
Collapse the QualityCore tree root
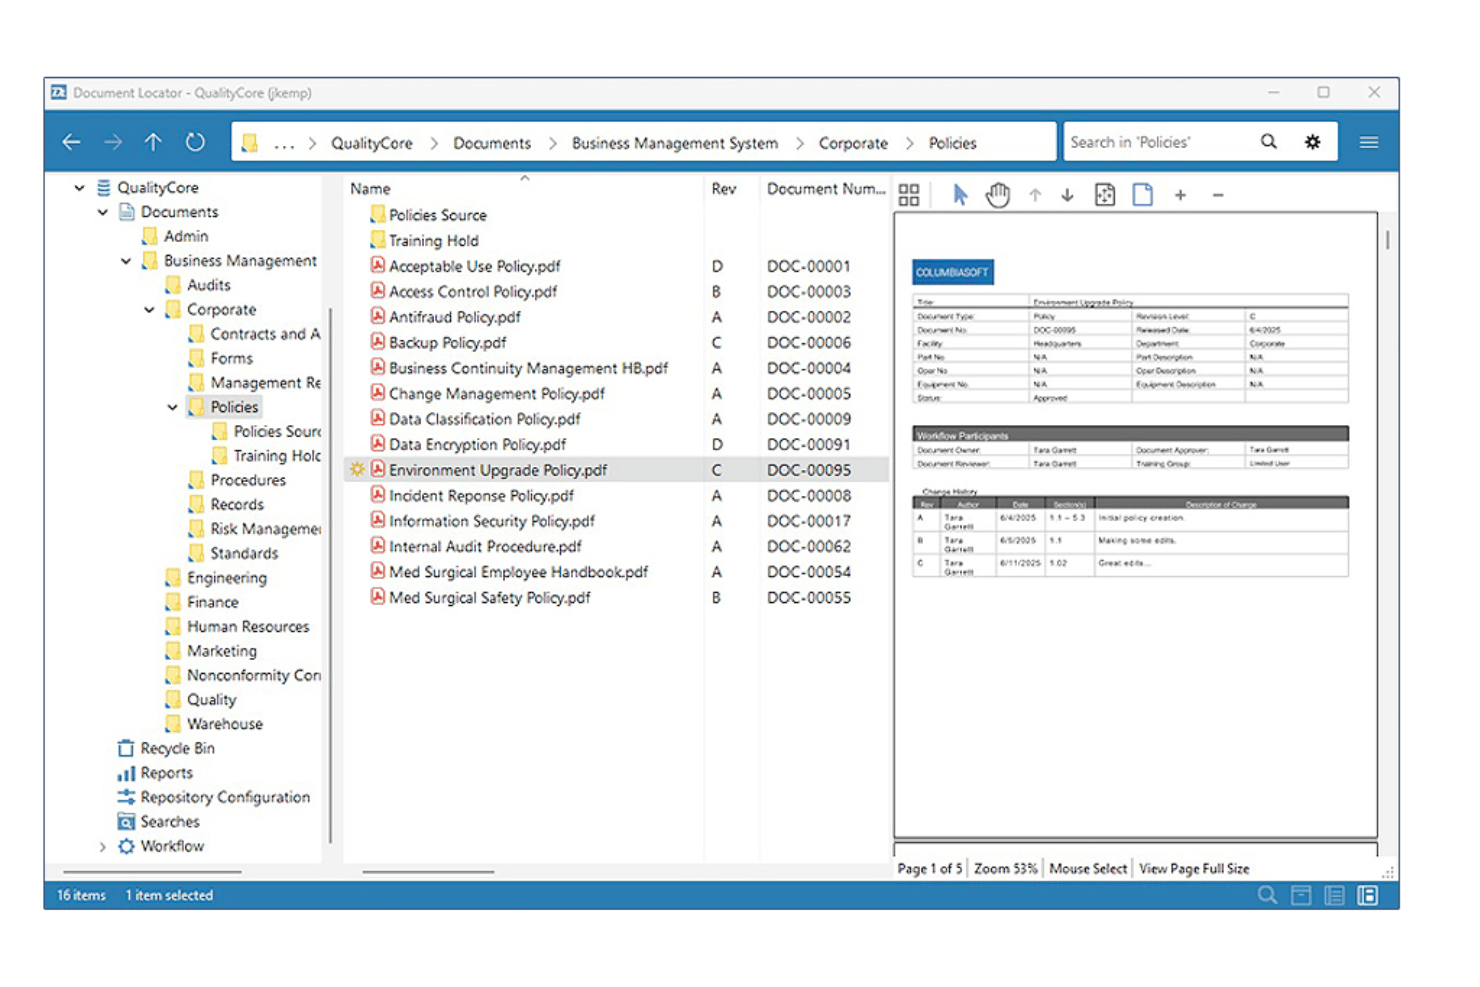[79, 187]
